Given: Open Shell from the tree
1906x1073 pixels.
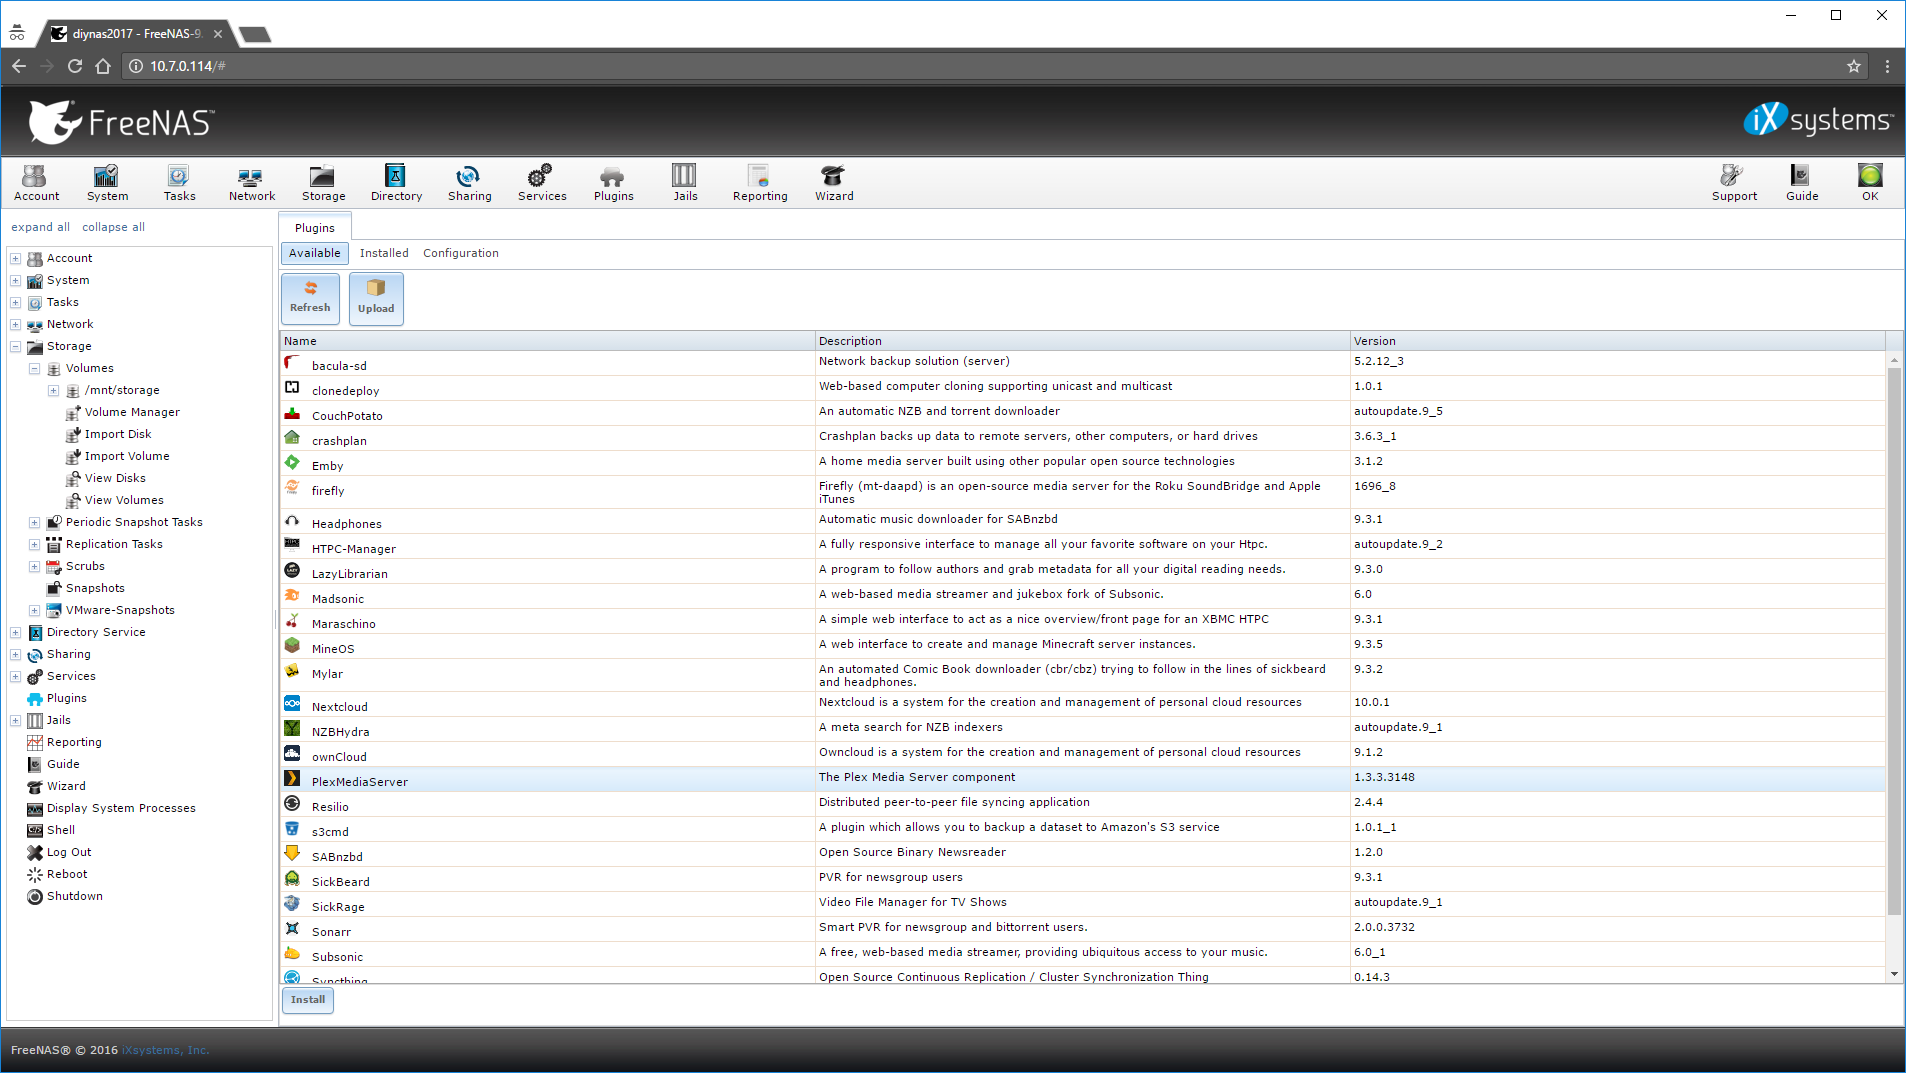Looking at the screenshot, I should pos(61,830).
